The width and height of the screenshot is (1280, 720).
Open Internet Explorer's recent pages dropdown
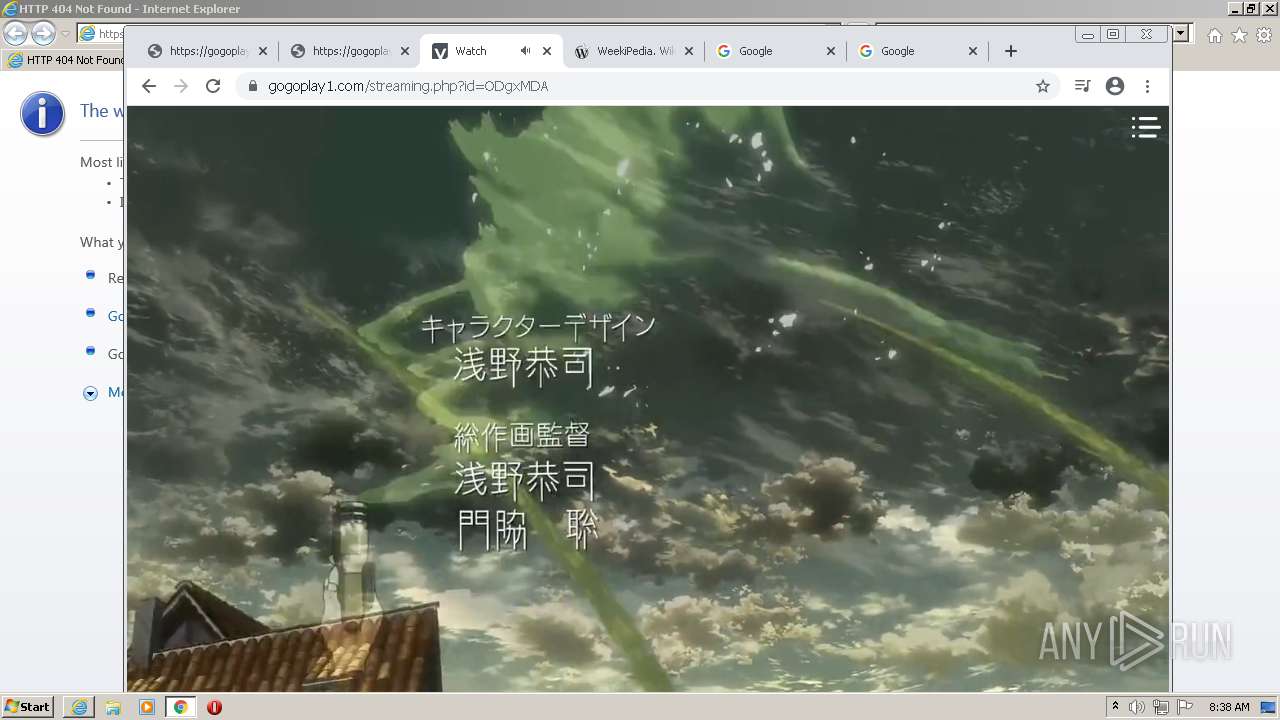click(x=65, y=34)
